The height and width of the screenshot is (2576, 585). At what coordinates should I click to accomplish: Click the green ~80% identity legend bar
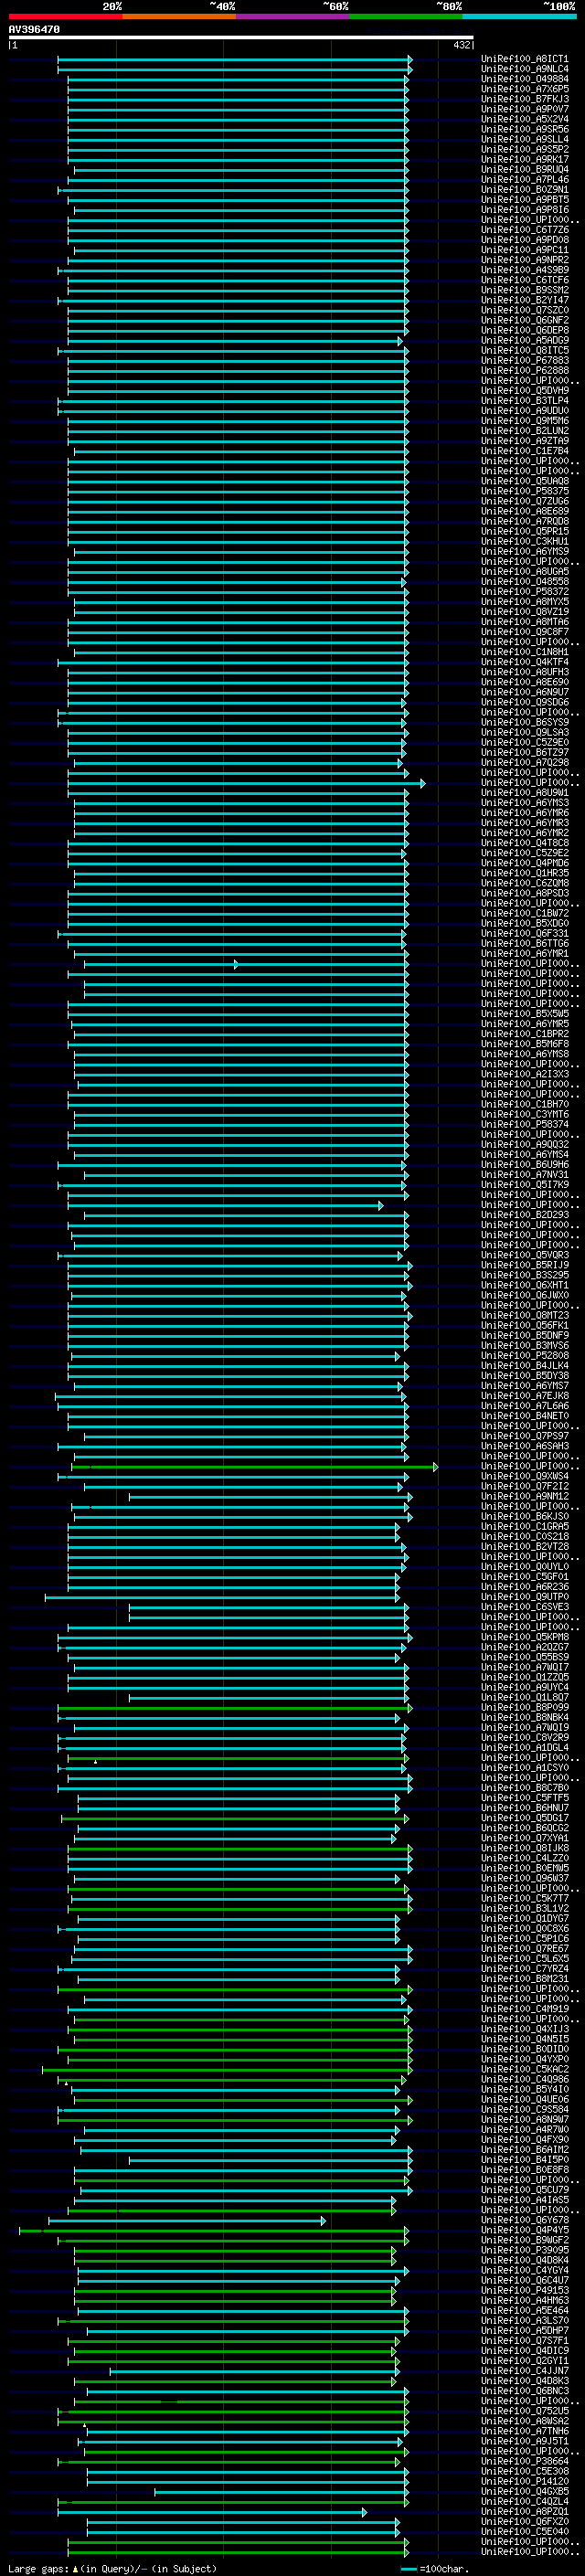click(406, 16)
